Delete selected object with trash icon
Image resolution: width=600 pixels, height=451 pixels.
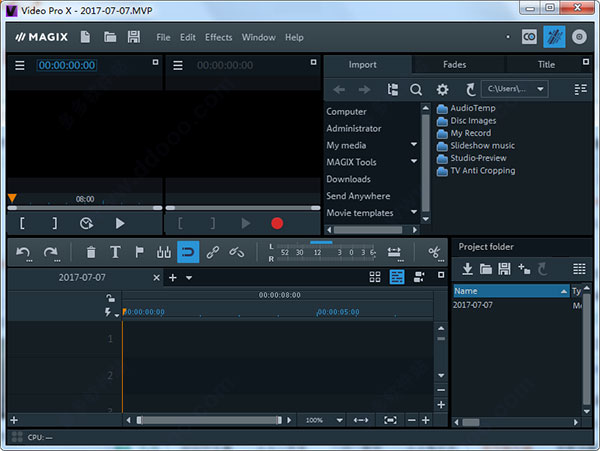[91, 252]
